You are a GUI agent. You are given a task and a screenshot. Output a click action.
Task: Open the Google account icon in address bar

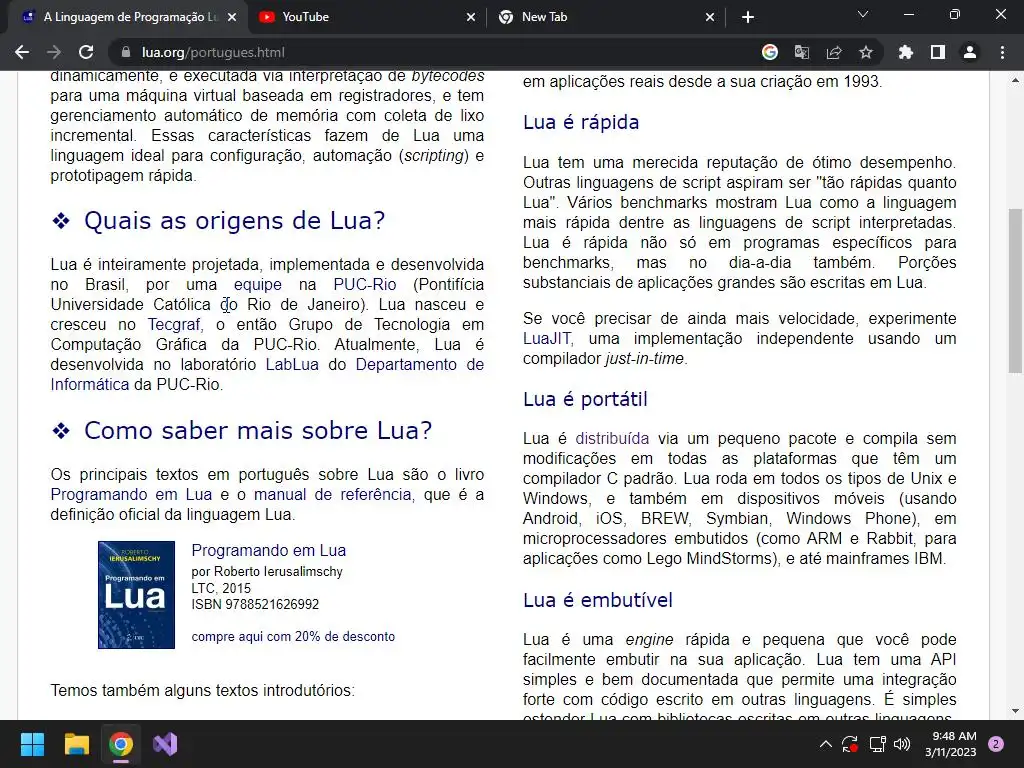[x=770, y=52]
